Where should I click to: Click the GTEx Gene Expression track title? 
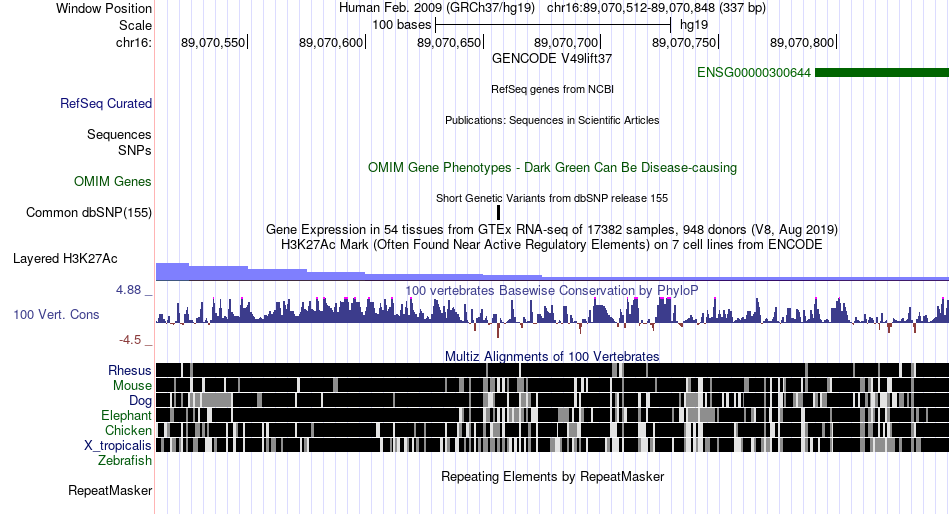pyautogui.click(x=552, y=230)
